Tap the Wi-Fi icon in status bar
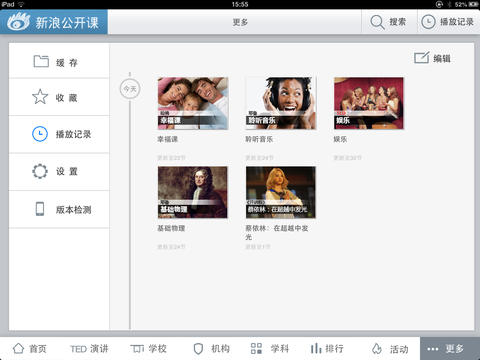The width and height of the screenshot is (480, 360). (21, 4)
